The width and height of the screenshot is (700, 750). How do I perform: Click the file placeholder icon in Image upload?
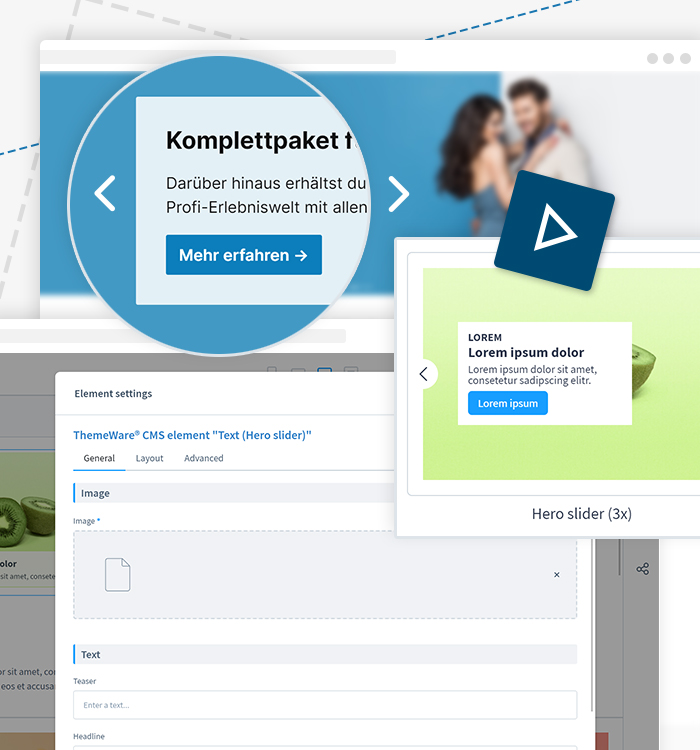(x=118, y=574)
